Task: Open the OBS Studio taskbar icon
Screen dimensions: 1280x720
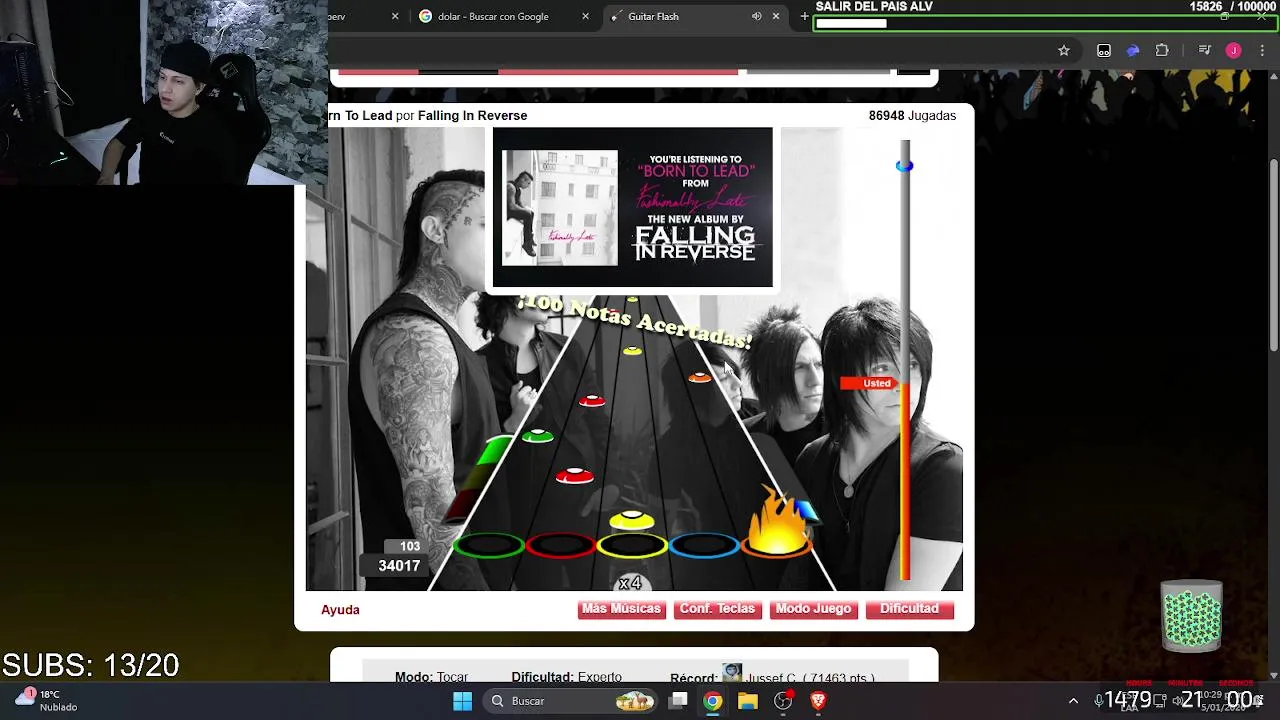Action: click(x=783, y=701)
